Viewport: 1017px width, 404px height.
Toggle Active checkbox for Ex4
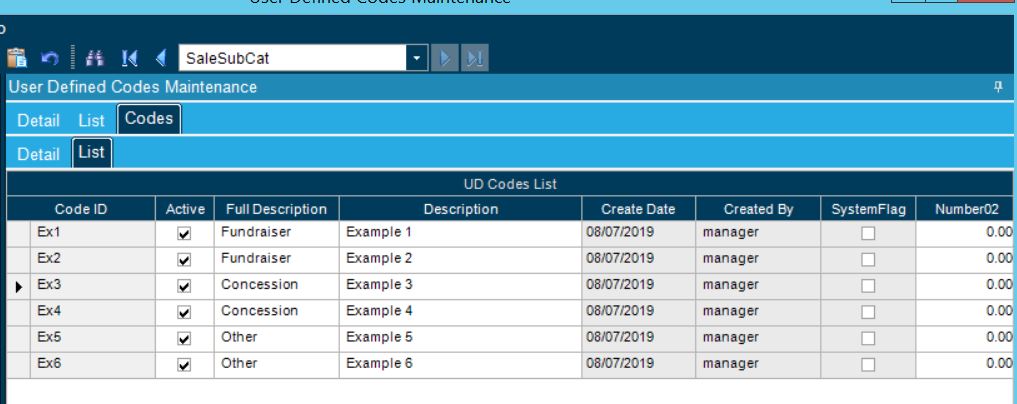coord(184,313)
